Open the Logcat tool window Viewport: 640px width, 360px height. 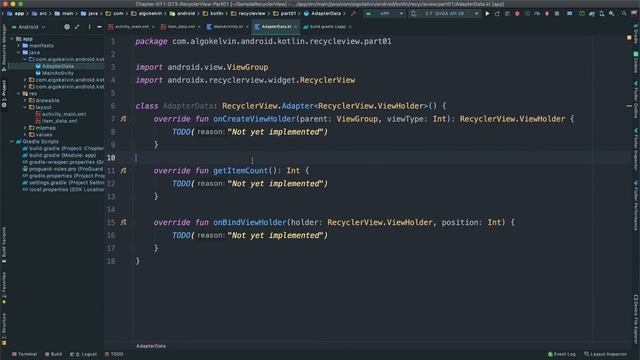click(83, 354)
